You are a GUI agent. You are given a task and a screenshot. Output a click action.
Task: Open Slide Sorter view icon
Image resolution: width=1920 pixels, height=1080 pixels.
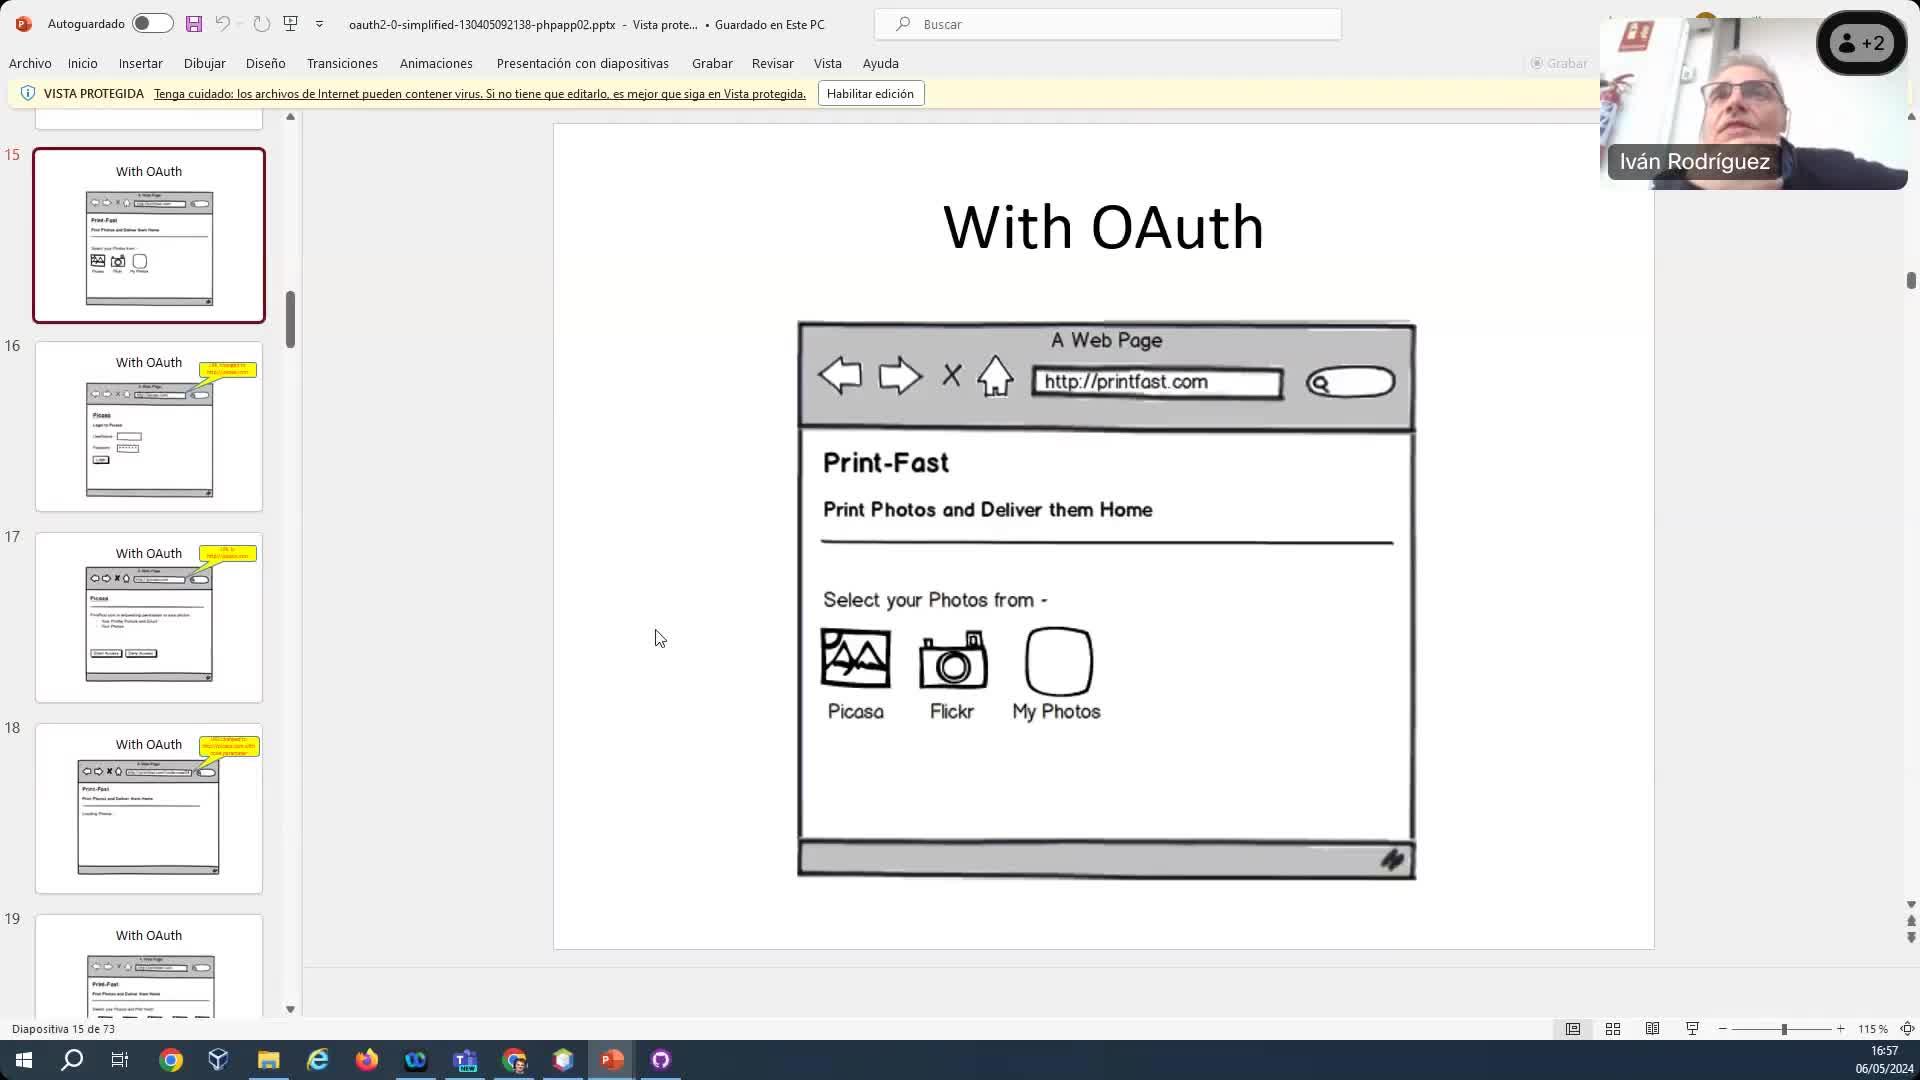1613,1029
